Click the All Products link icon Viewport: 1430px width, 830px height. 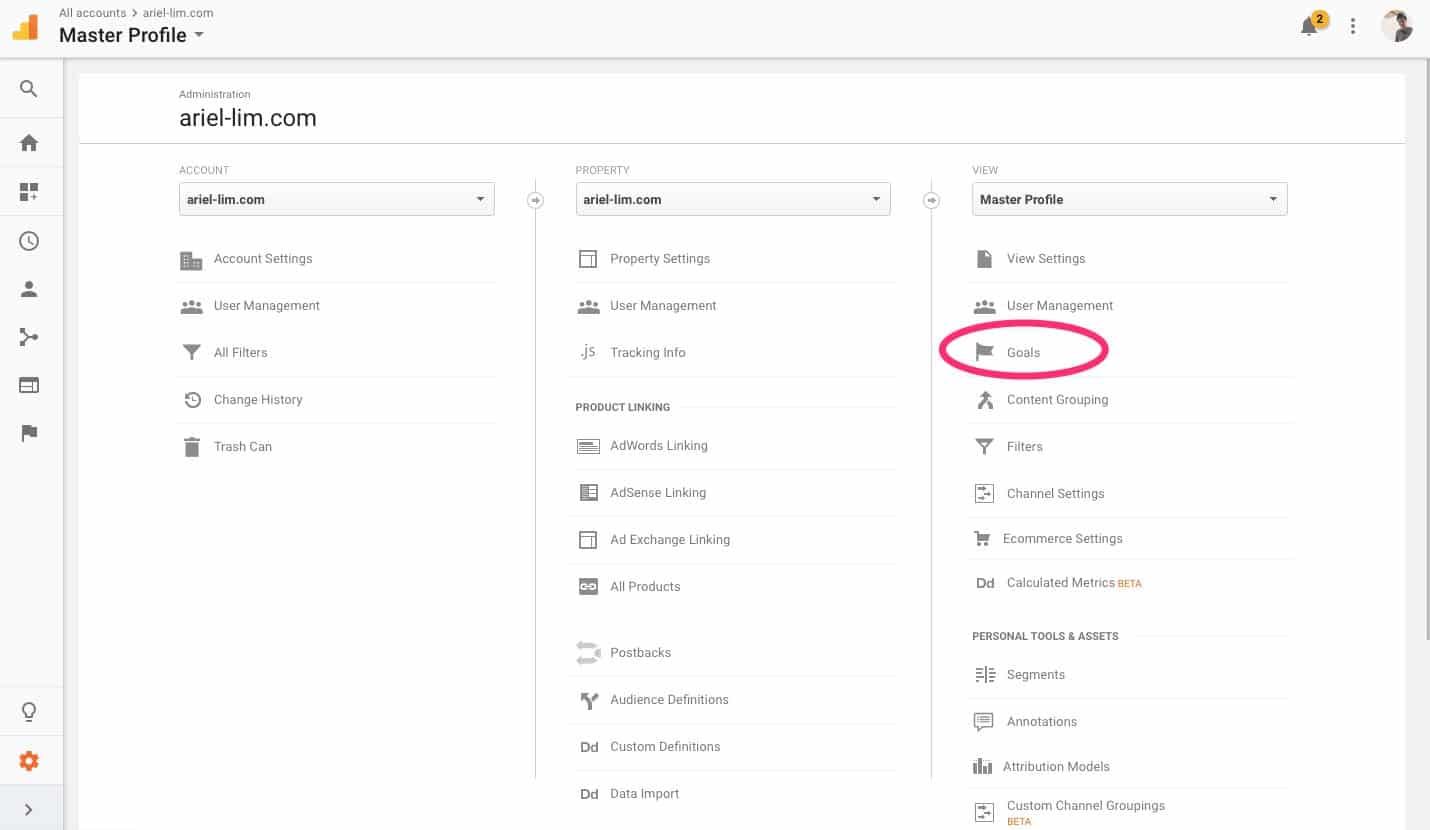(x=588, y=587)
